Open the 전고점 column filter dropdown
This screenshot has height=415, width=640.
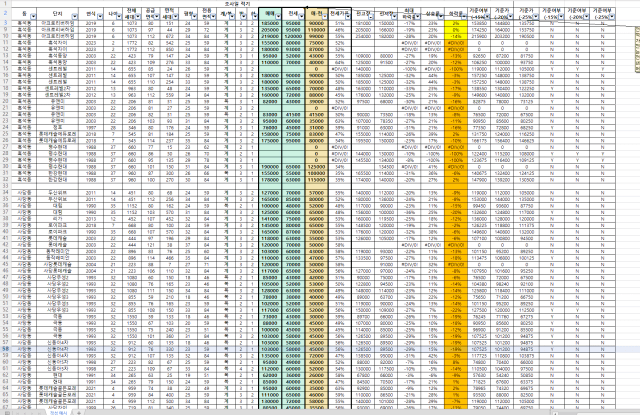pyautogui.click(x=371, y=16)
